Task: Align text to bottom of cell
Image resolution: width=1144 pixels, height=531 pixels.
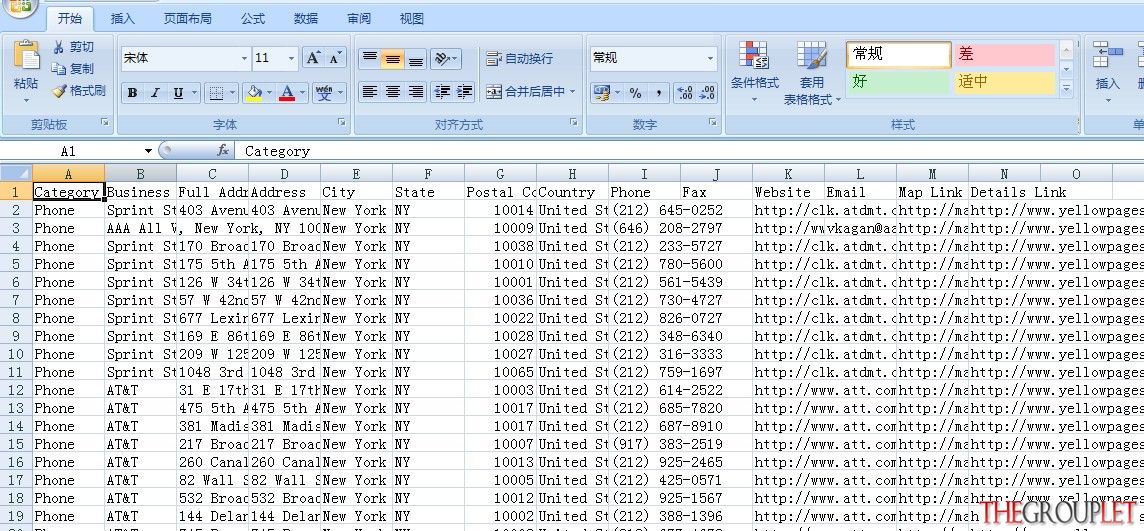Action: (416, 59)
